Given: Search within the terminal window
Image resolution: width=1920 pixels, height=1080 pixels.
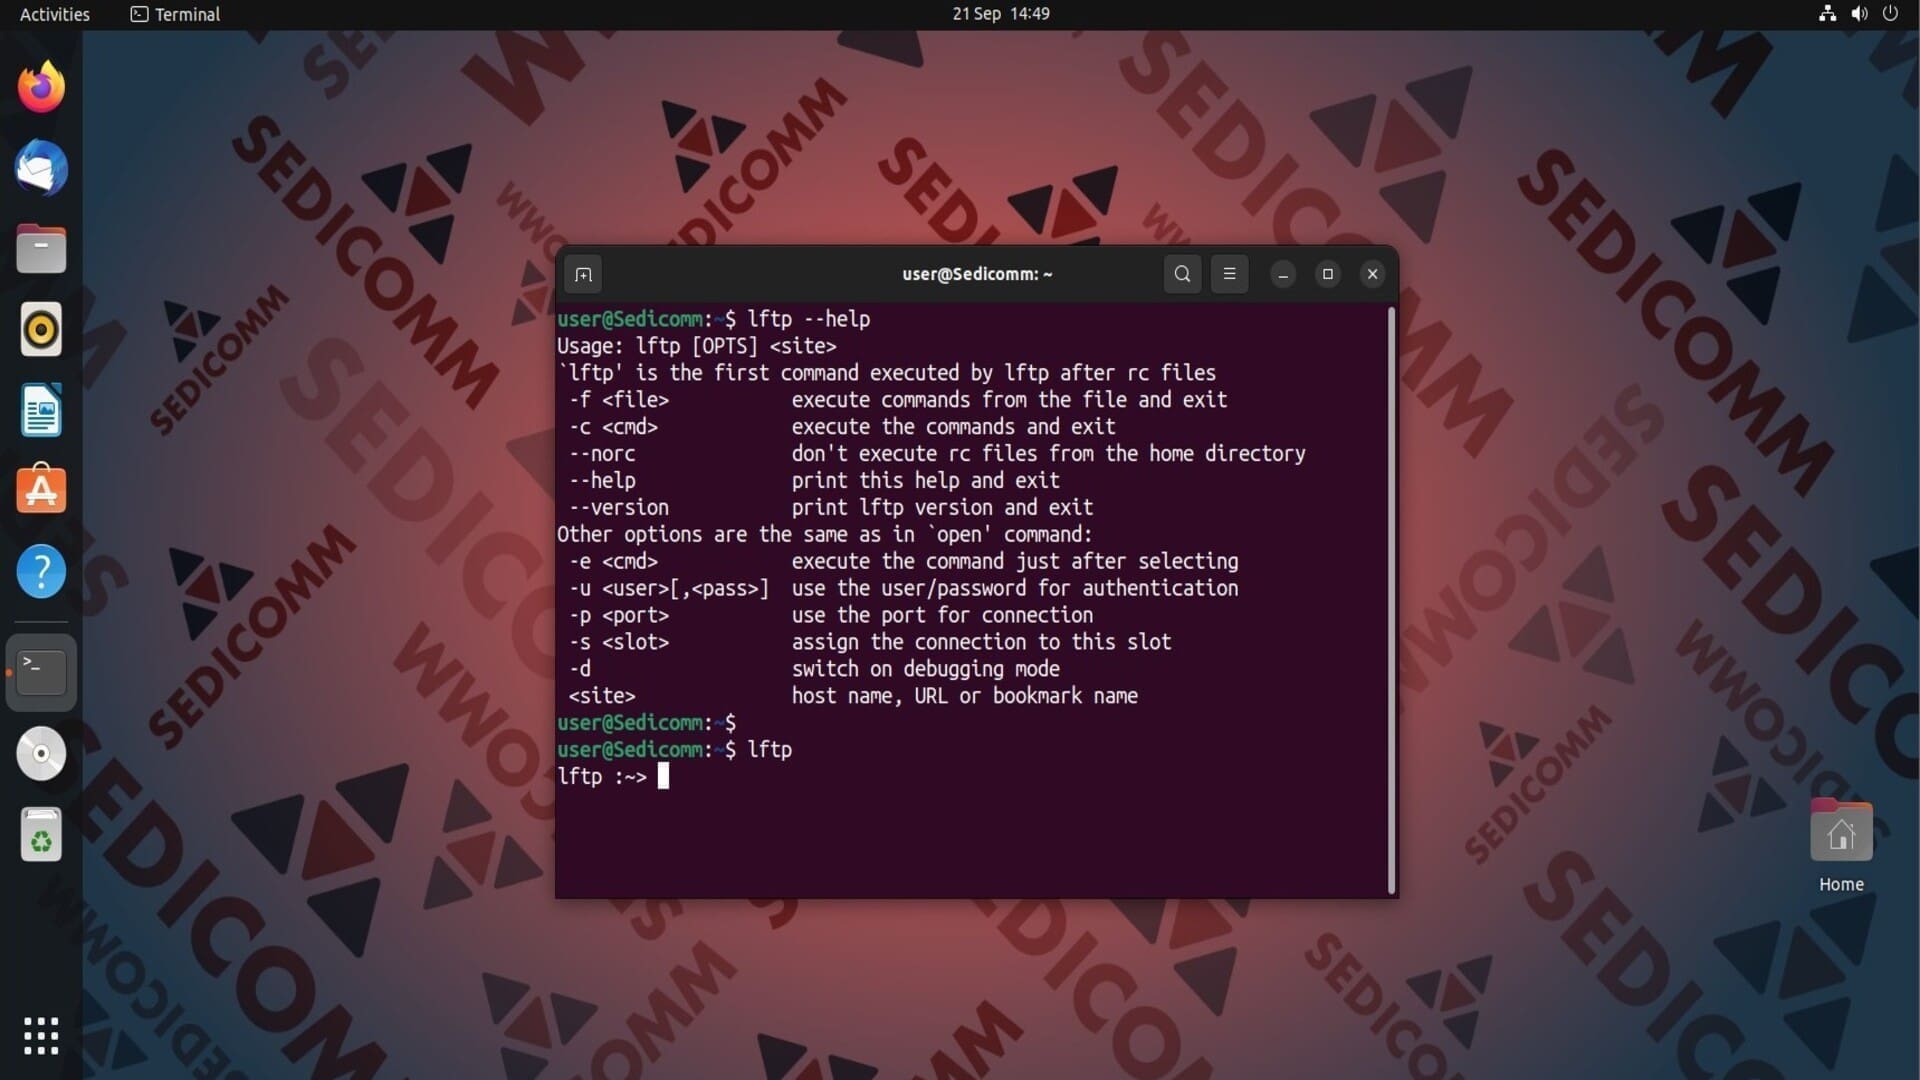Looking at the screenshot, I should pyautogui.click(x=1182, y=274).
